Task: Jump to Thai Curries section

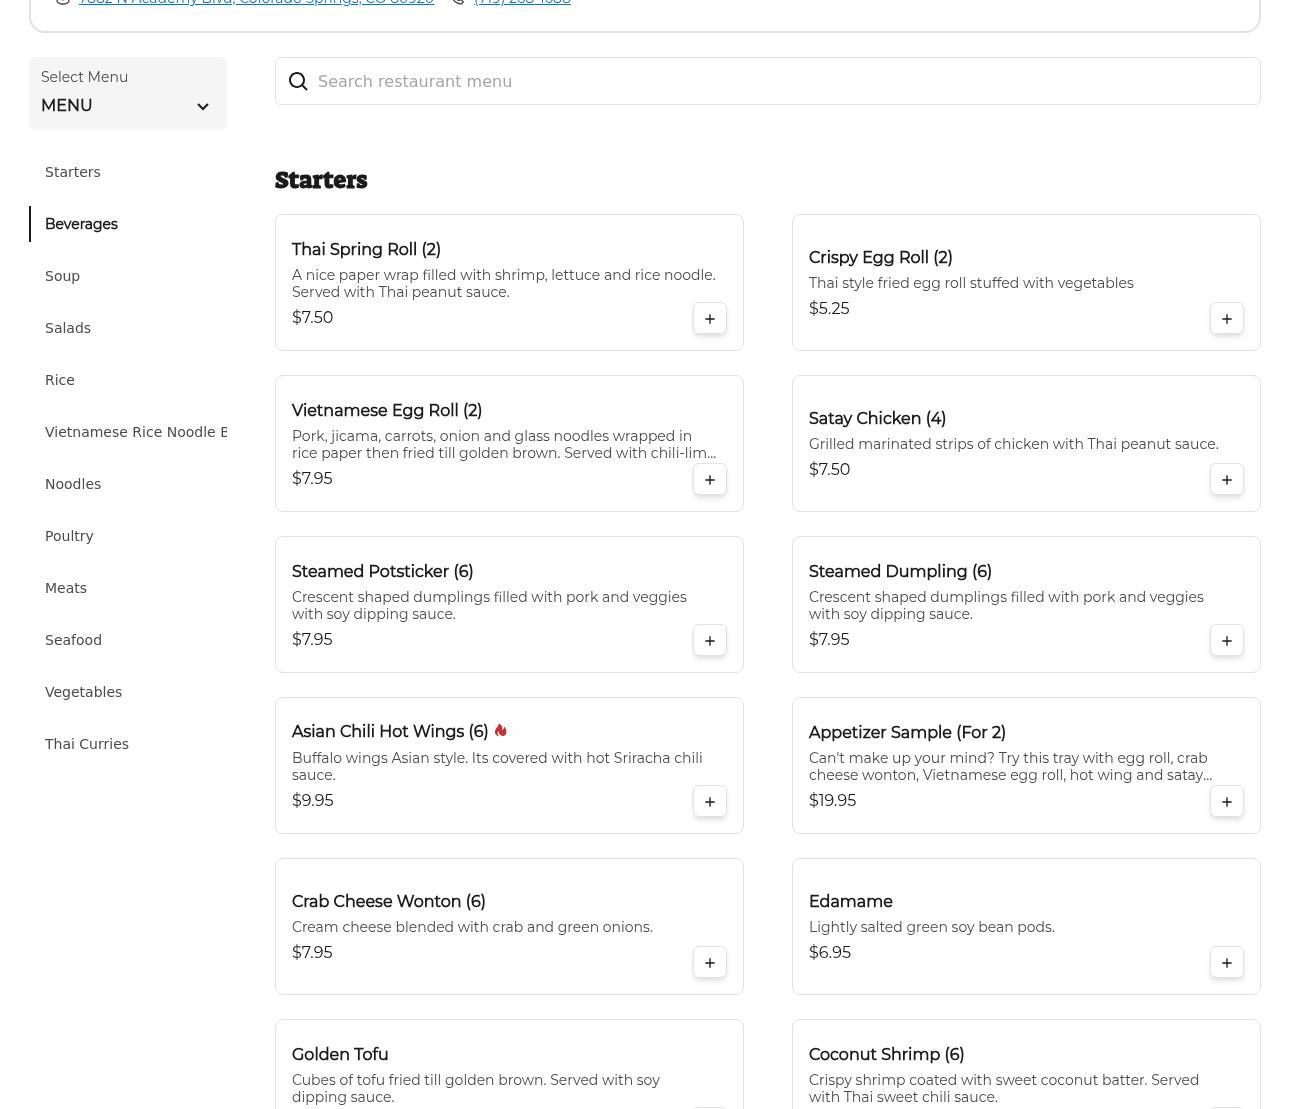Action: point(87,744)
